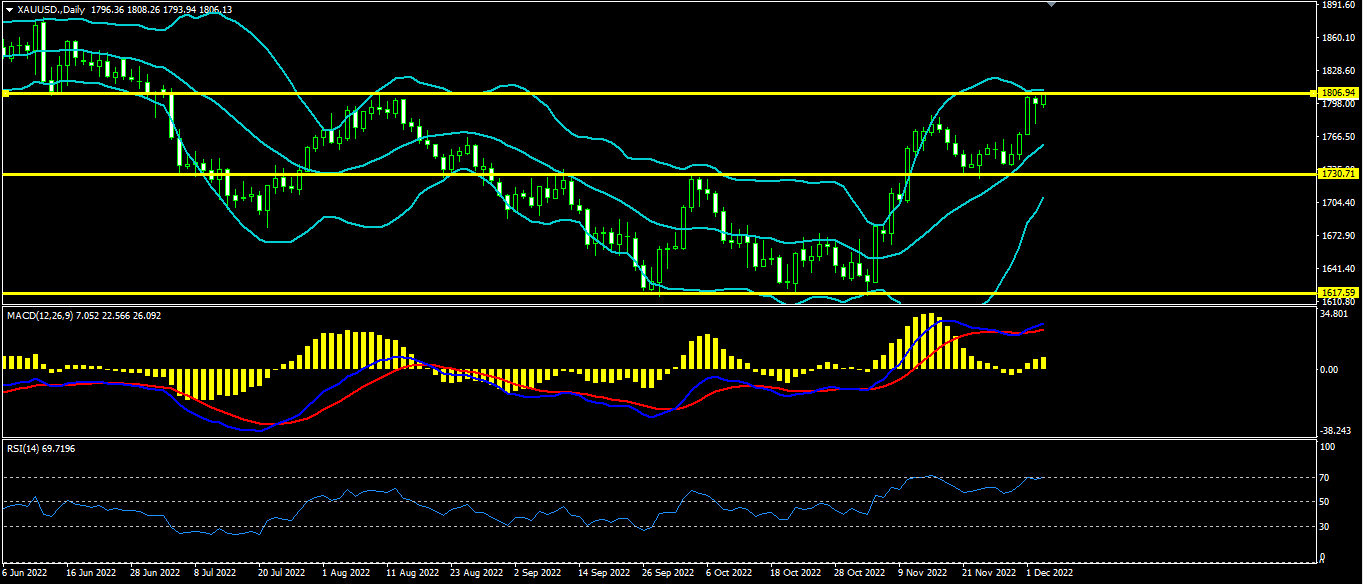The height and width of the screenshot is (584, 1364).
Task: Grab left handle of 1806.94 horizontal line
Action: click(x=5, y=93)
